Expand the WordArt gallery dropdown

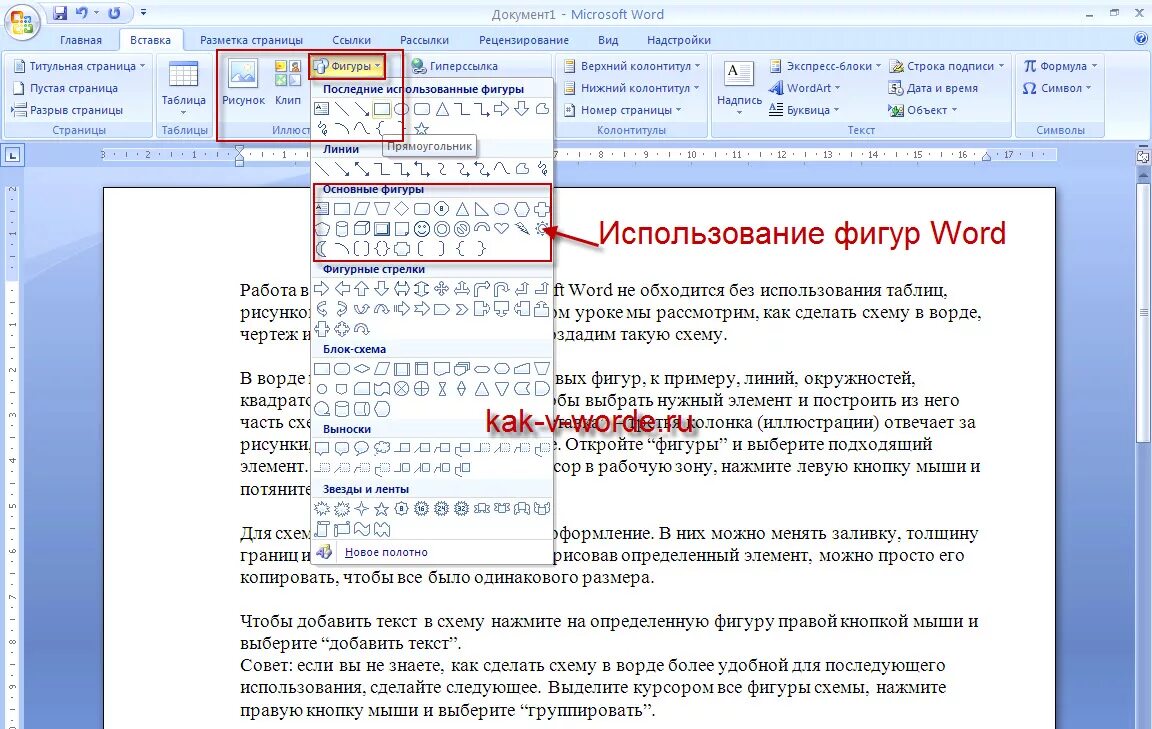coord(804,88)
